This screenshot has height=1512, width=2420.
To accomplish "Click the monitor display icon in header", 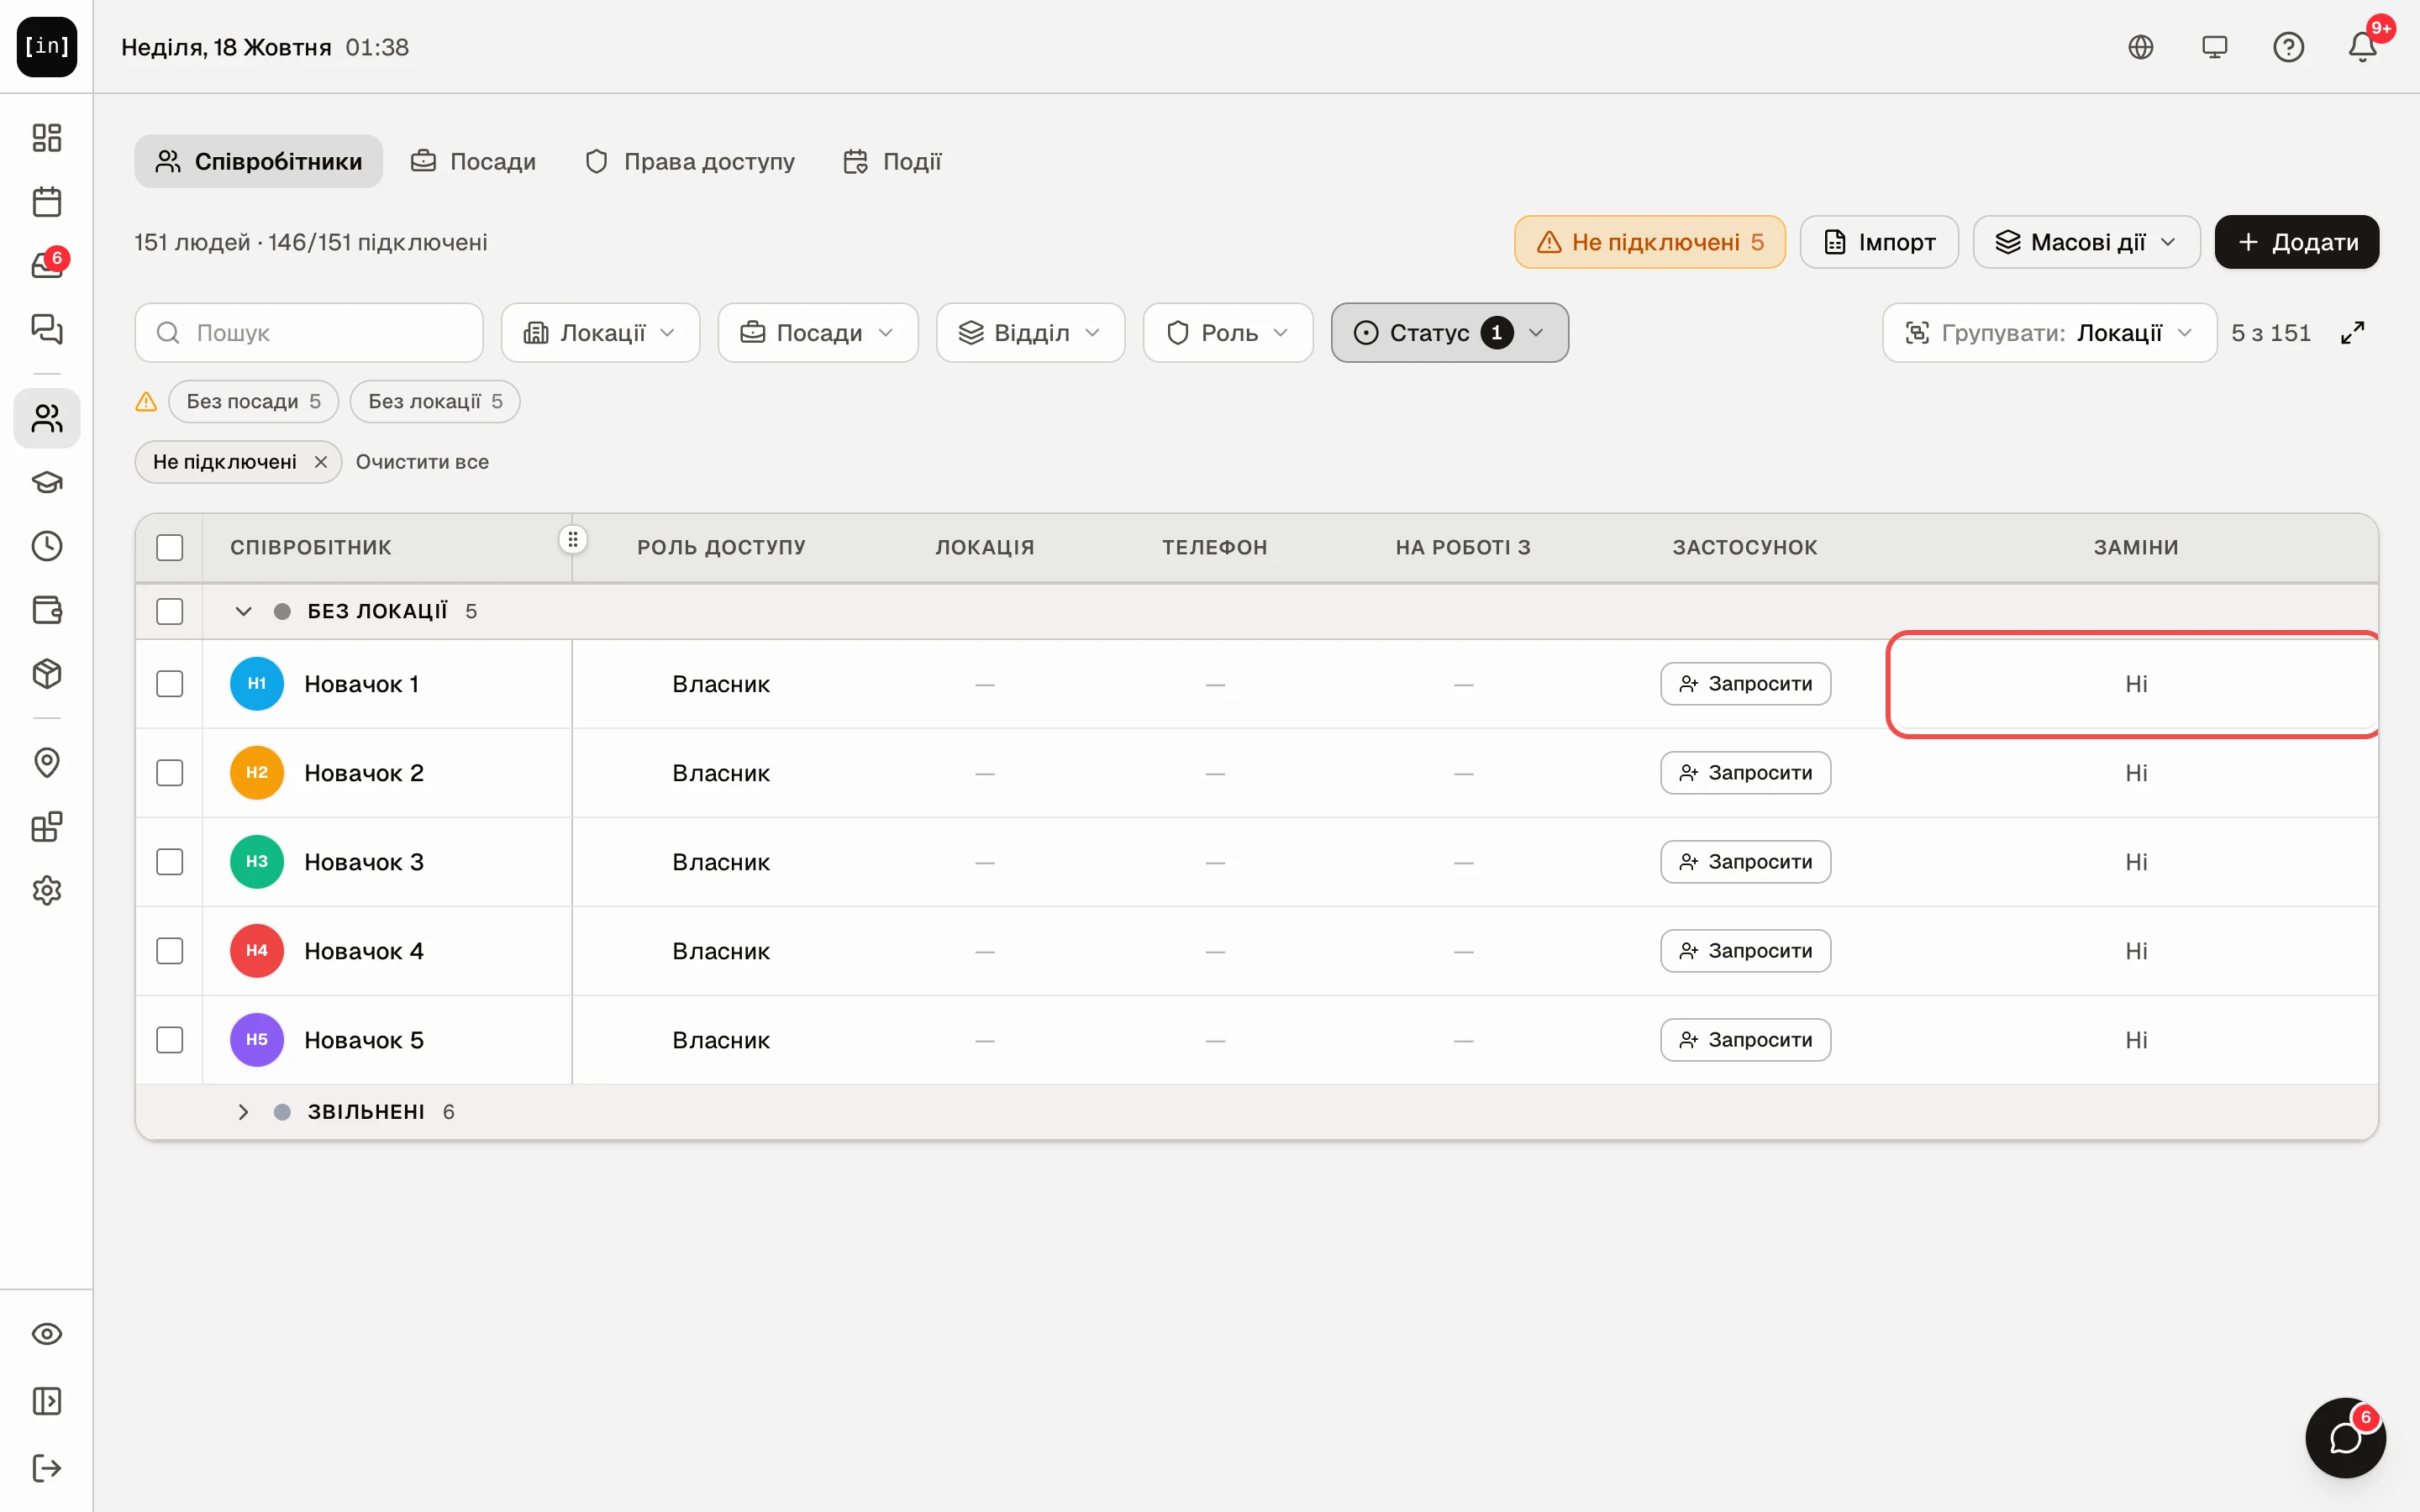I will tap(2215, 47).
